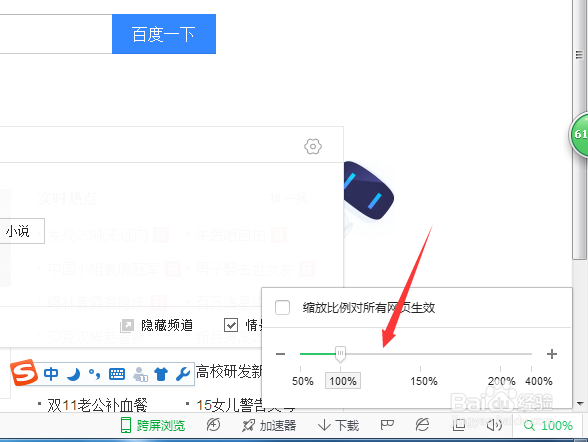Image resolution: width=588 pixels, height=442 pixels.
Task: Click the zoom slider handle
Action: (x=340, y=354)
